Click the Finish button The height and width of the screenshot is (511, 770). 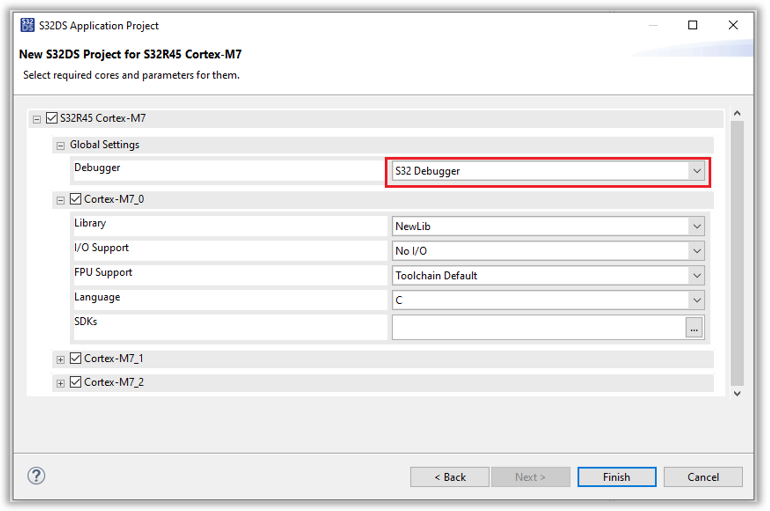click(x=617, y=477)
